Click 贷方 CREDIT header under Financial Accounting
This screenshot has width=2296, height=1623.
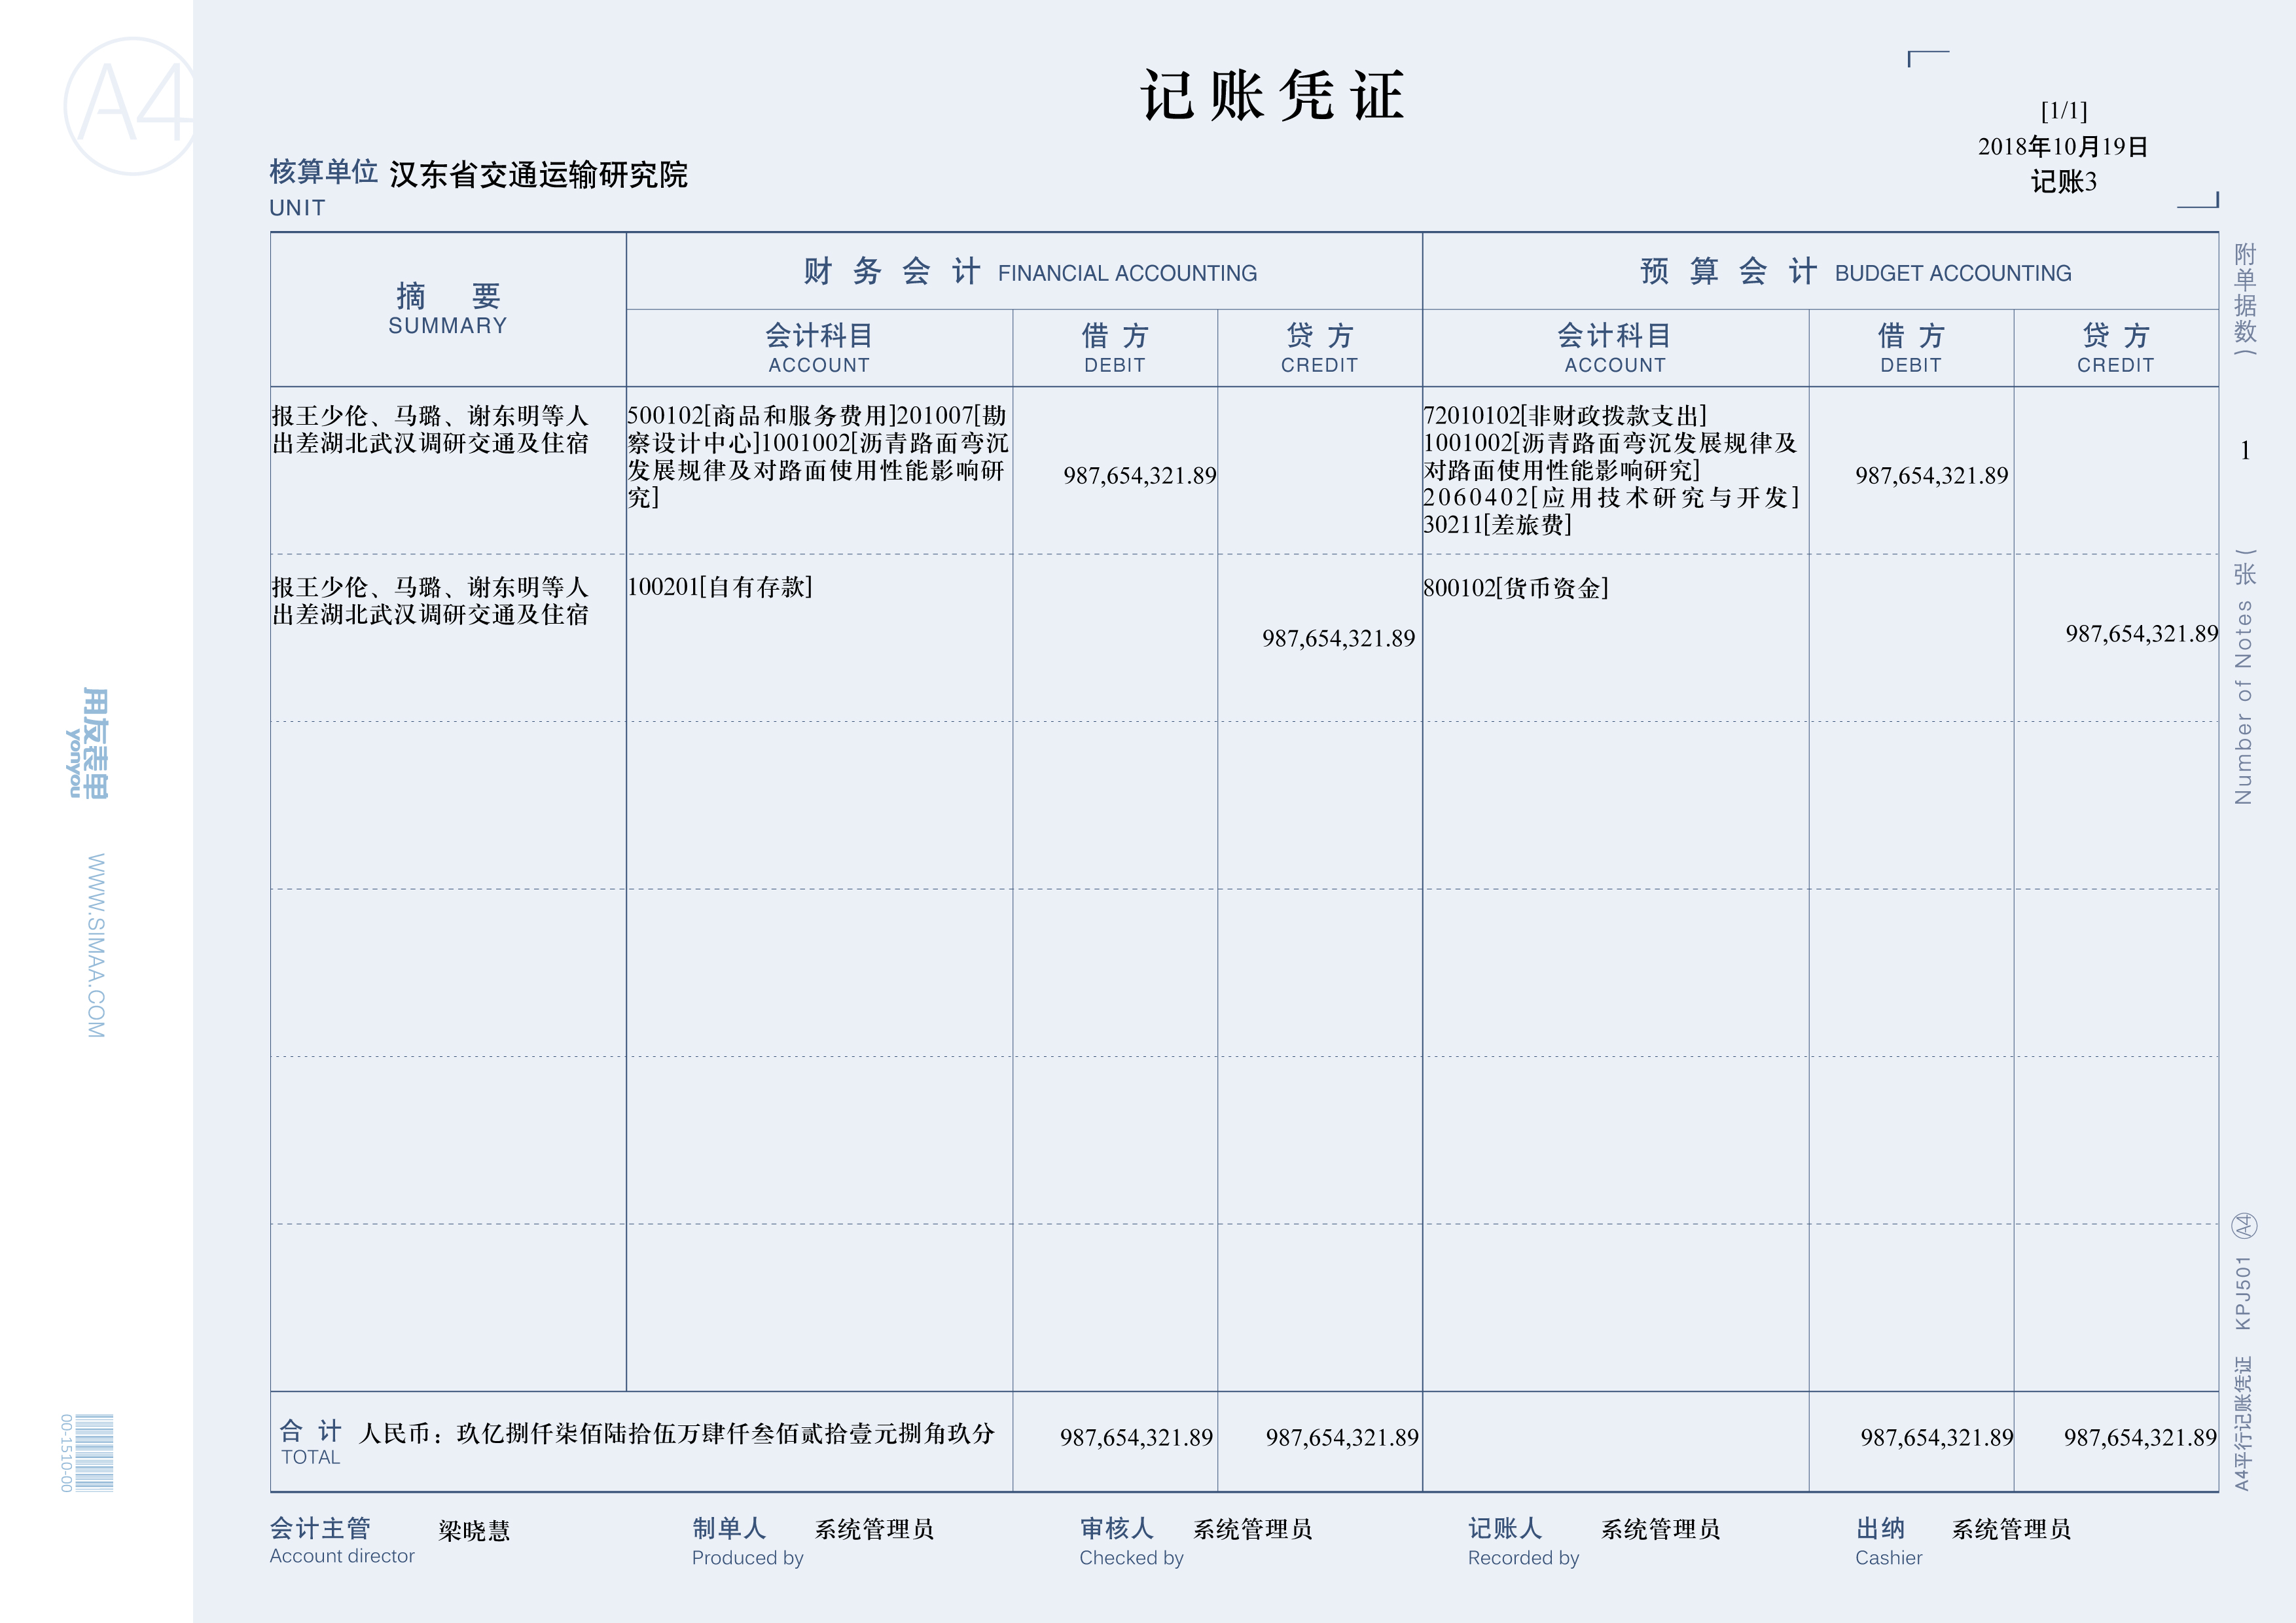1319,348
